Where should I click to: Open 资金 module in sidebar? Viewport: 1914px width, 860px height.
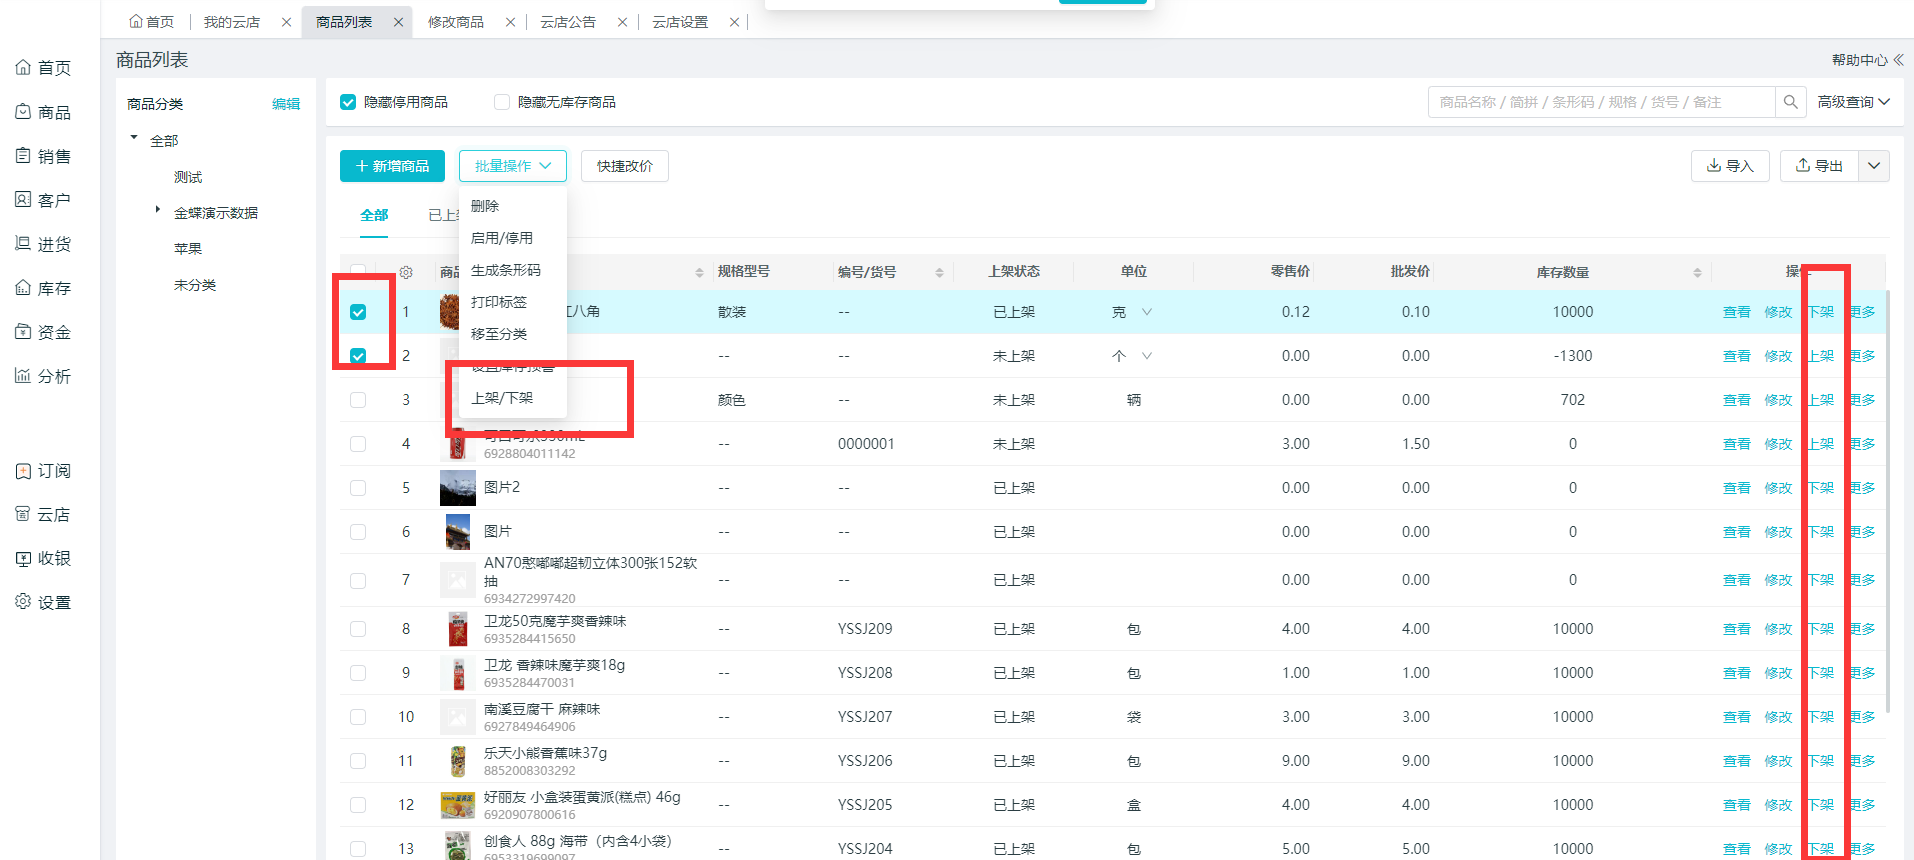click(43, 332)
